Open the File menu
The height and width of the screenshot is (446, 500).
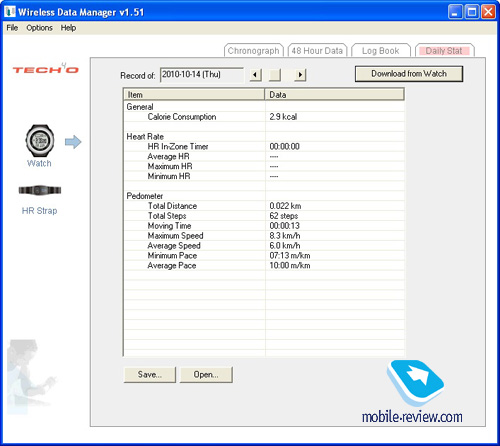12,28
